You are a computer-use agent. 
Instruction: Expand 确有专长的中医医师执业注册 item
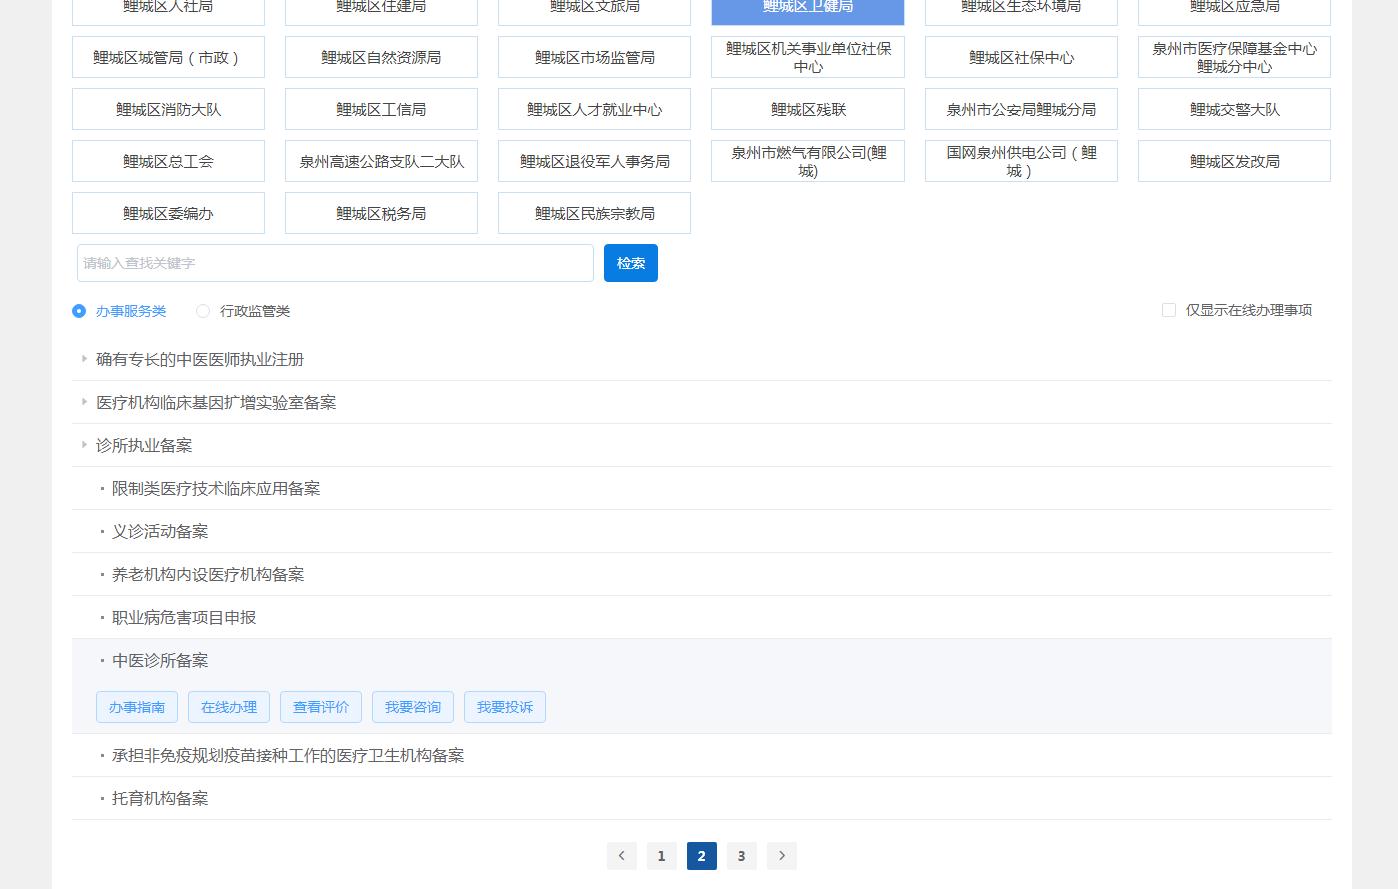(x=85, y=359)
